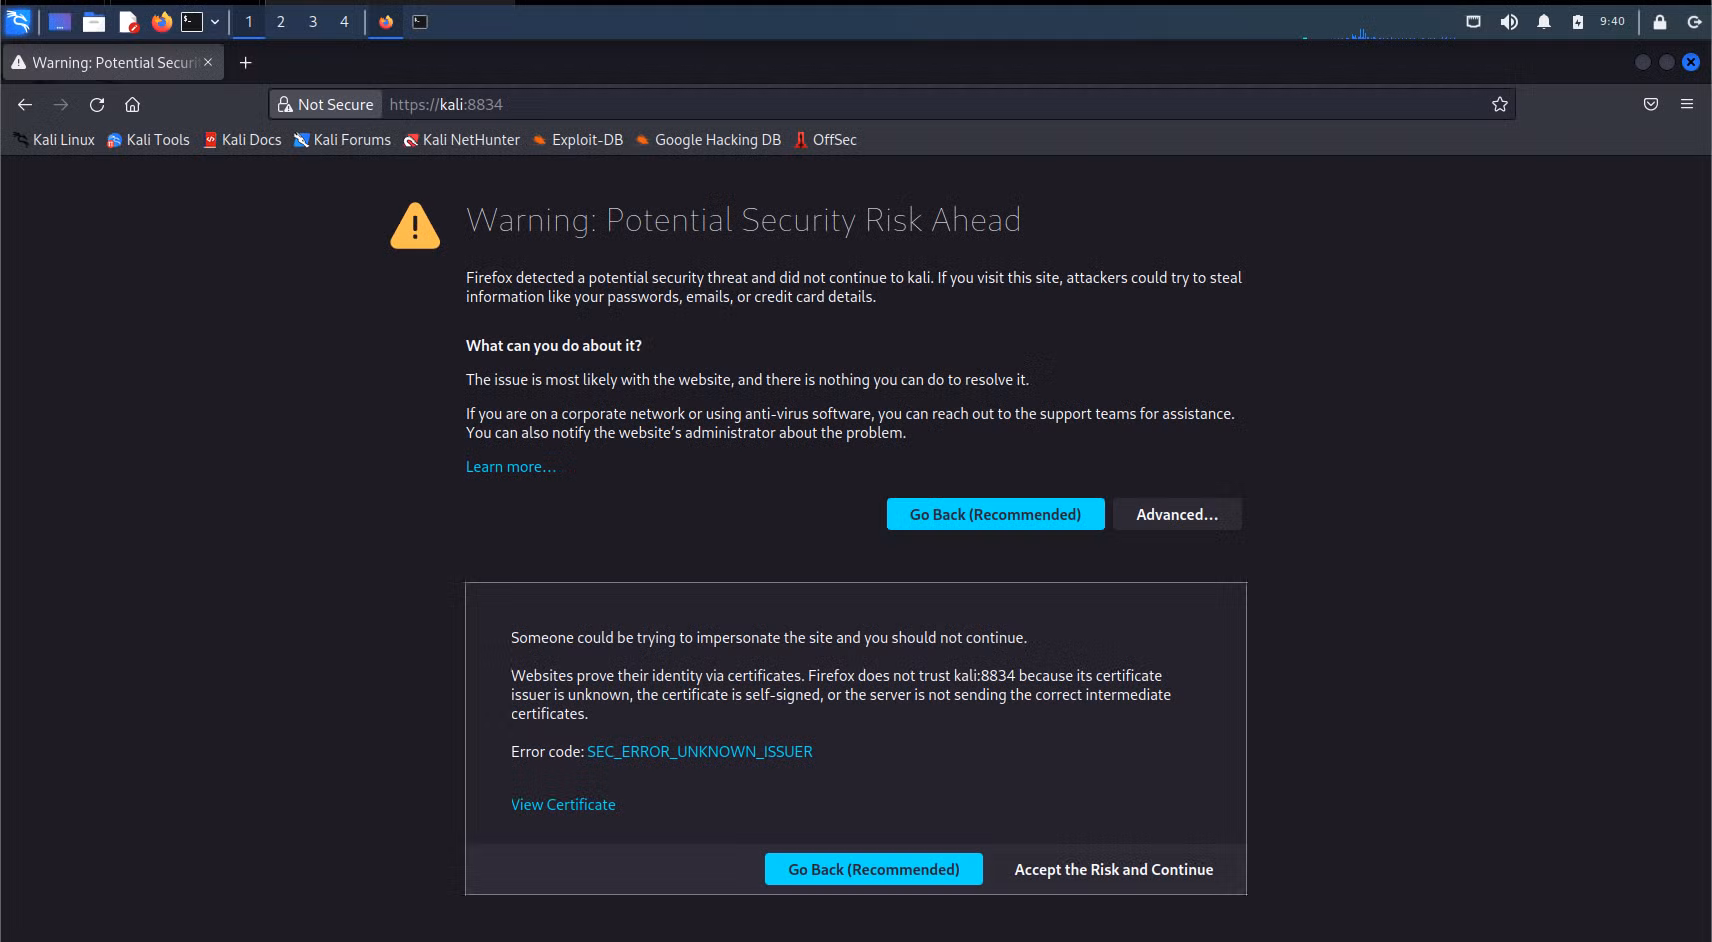Click the Not Secure site identity badge

(x=326, y=104)
